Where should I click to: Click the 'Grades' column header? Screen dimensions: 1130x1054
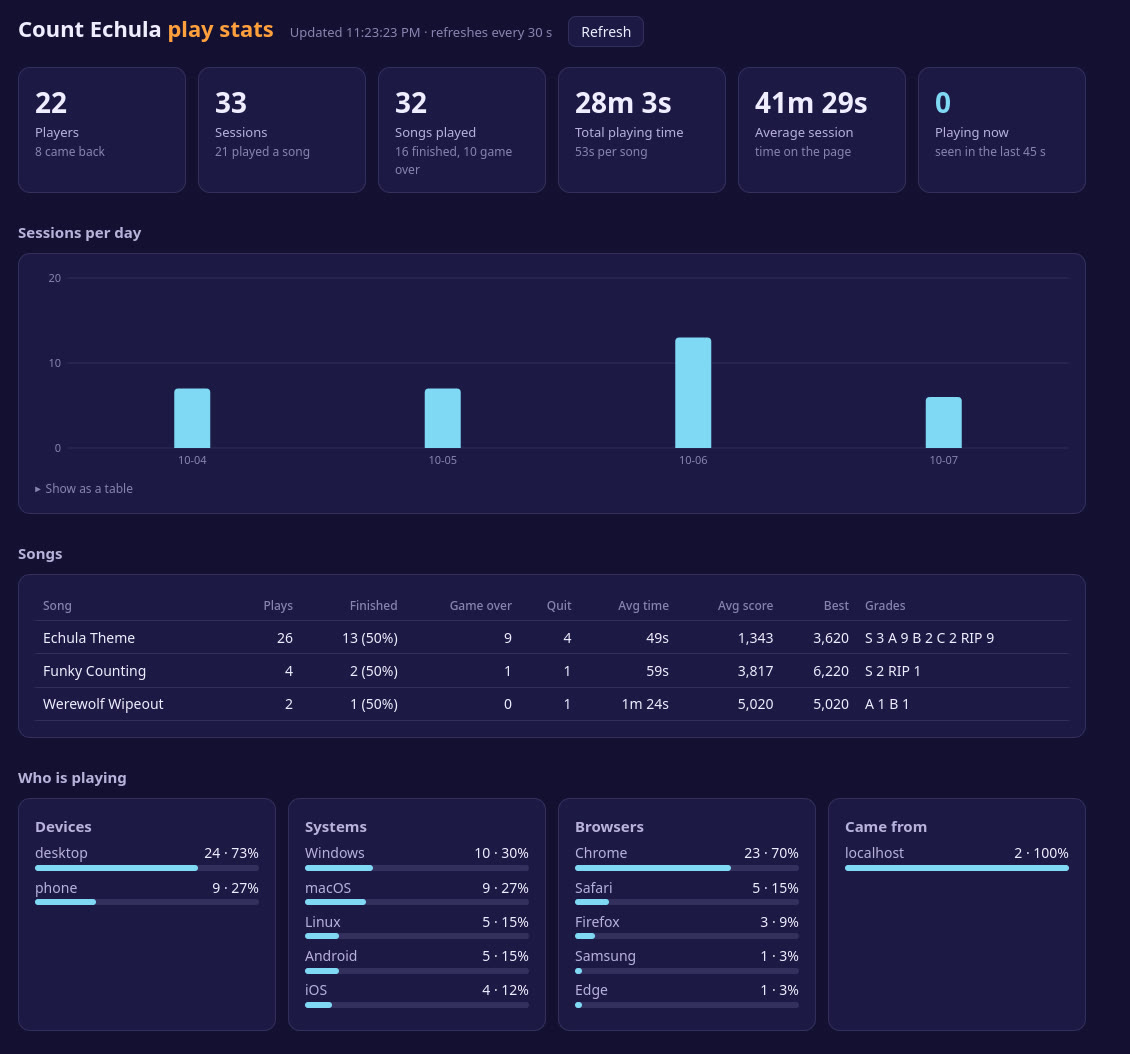(885, 605)
